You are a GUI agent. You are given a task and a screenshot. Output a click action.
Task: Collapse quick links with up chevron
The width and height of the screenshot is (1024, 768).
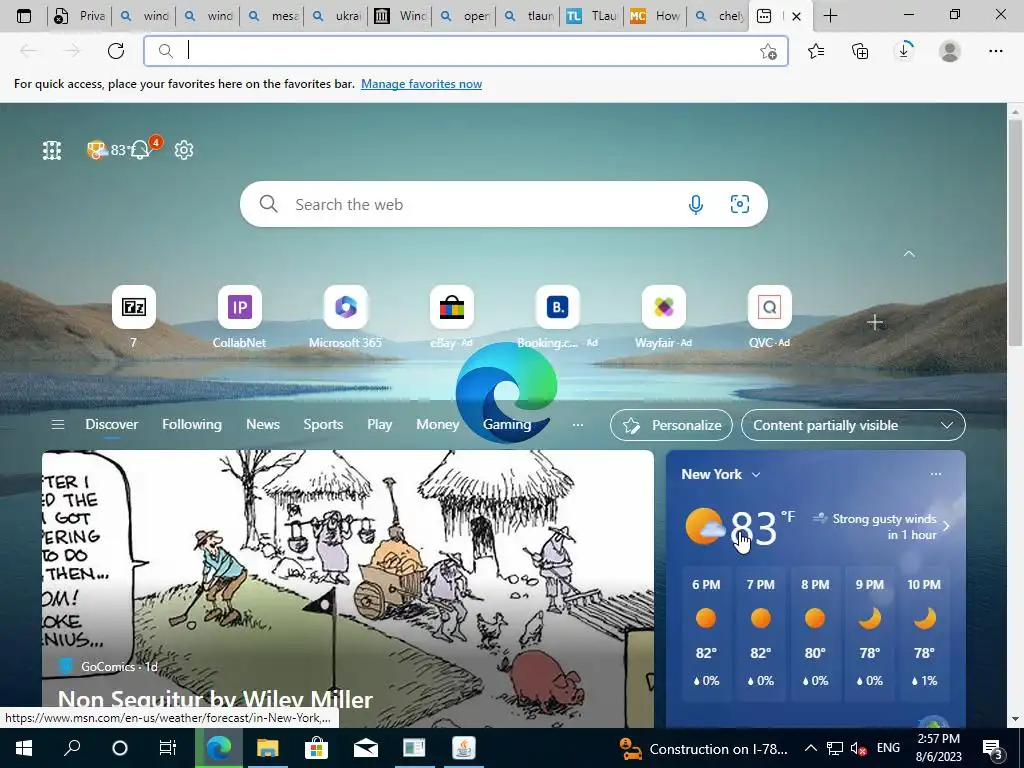pos(909,253)
